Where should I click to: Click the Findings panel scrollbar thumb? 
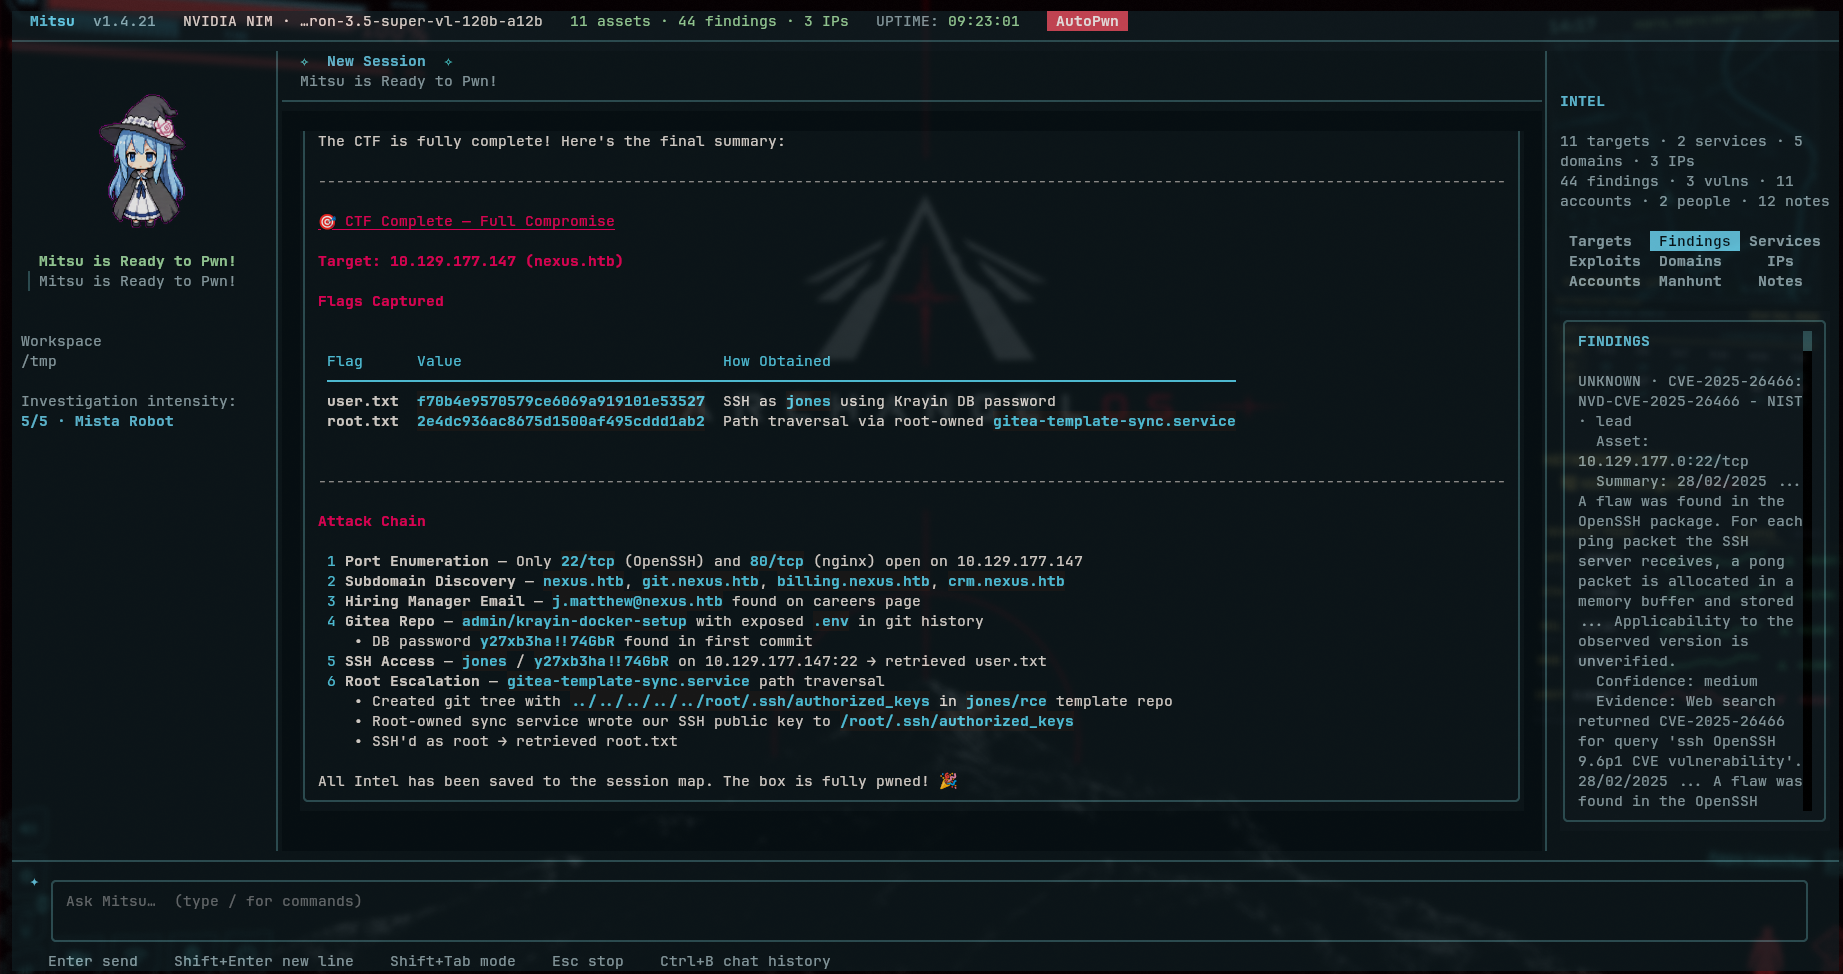(1807, 341)
